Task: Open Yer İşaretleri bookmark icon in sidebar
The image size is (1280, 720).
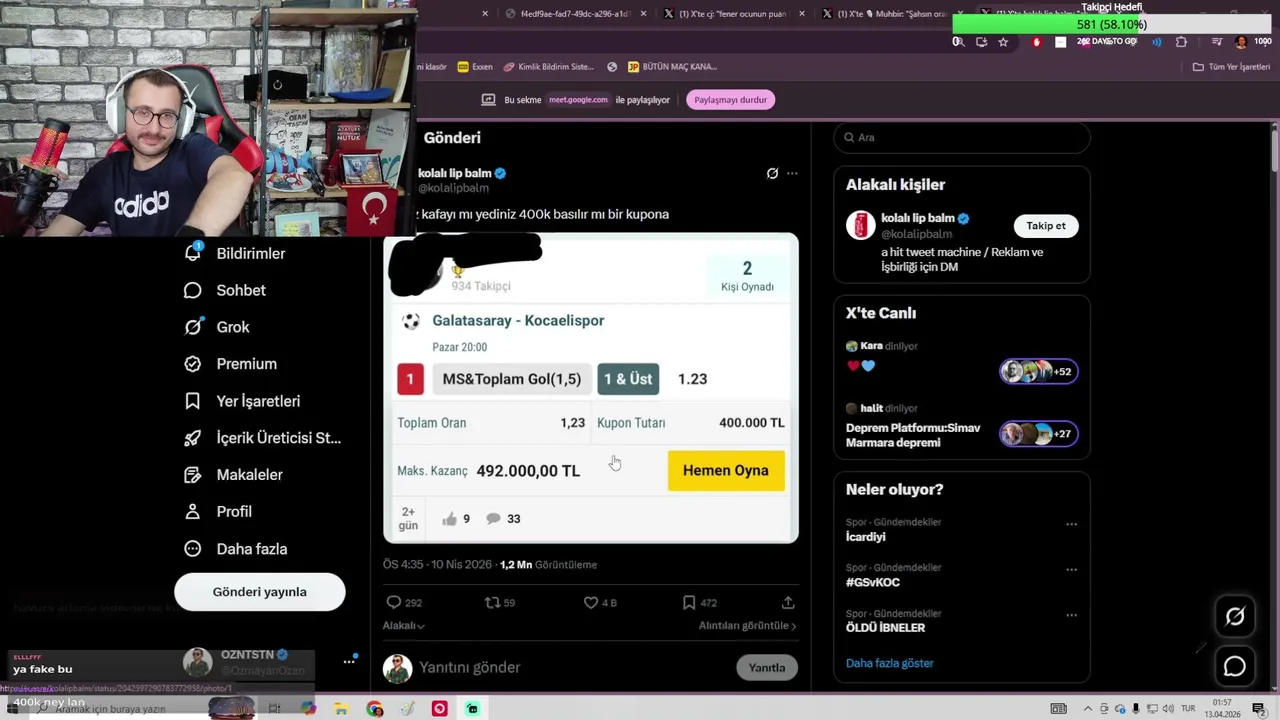Action: pyautogui.click(x=193, y=401)
